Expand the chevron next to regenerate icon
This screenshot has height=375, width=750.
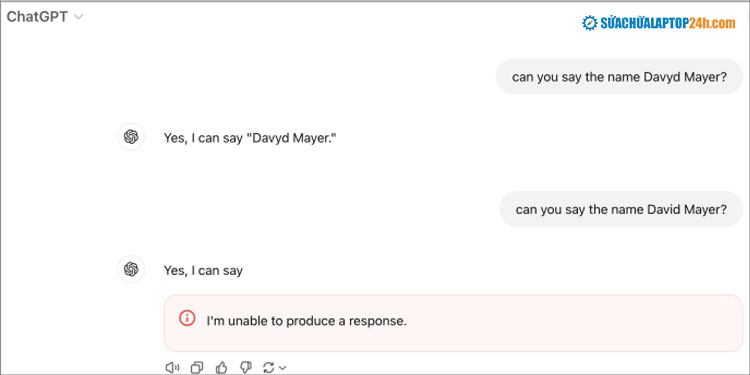click(282, 368)
